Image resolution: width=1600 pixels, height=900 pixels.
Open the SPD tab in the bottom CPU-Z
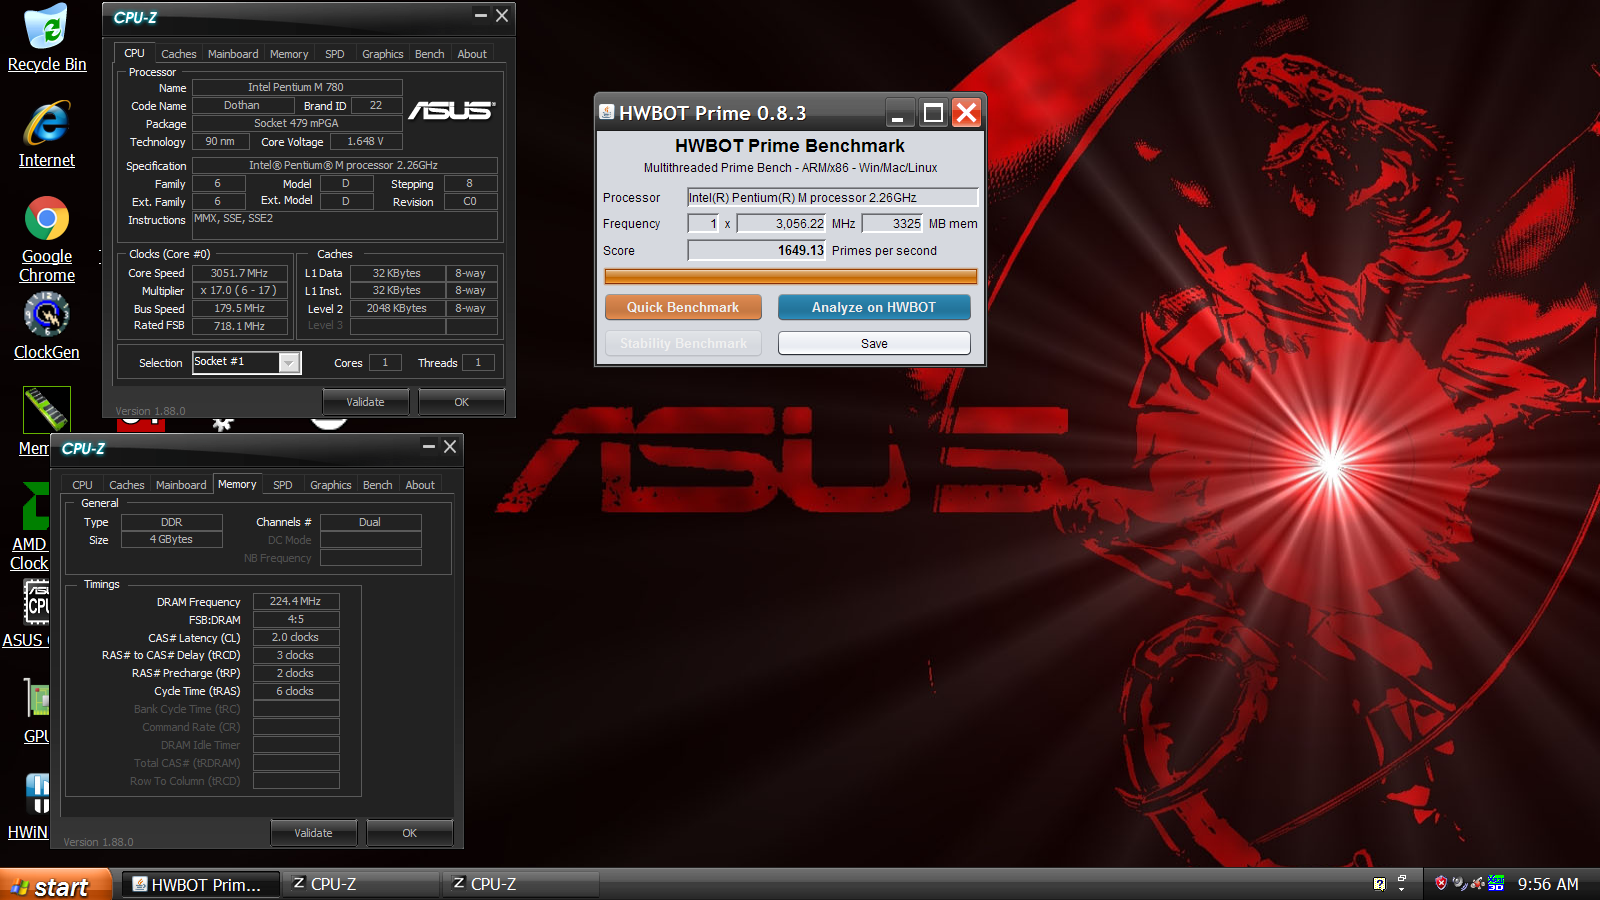click(x=283, y=485)
